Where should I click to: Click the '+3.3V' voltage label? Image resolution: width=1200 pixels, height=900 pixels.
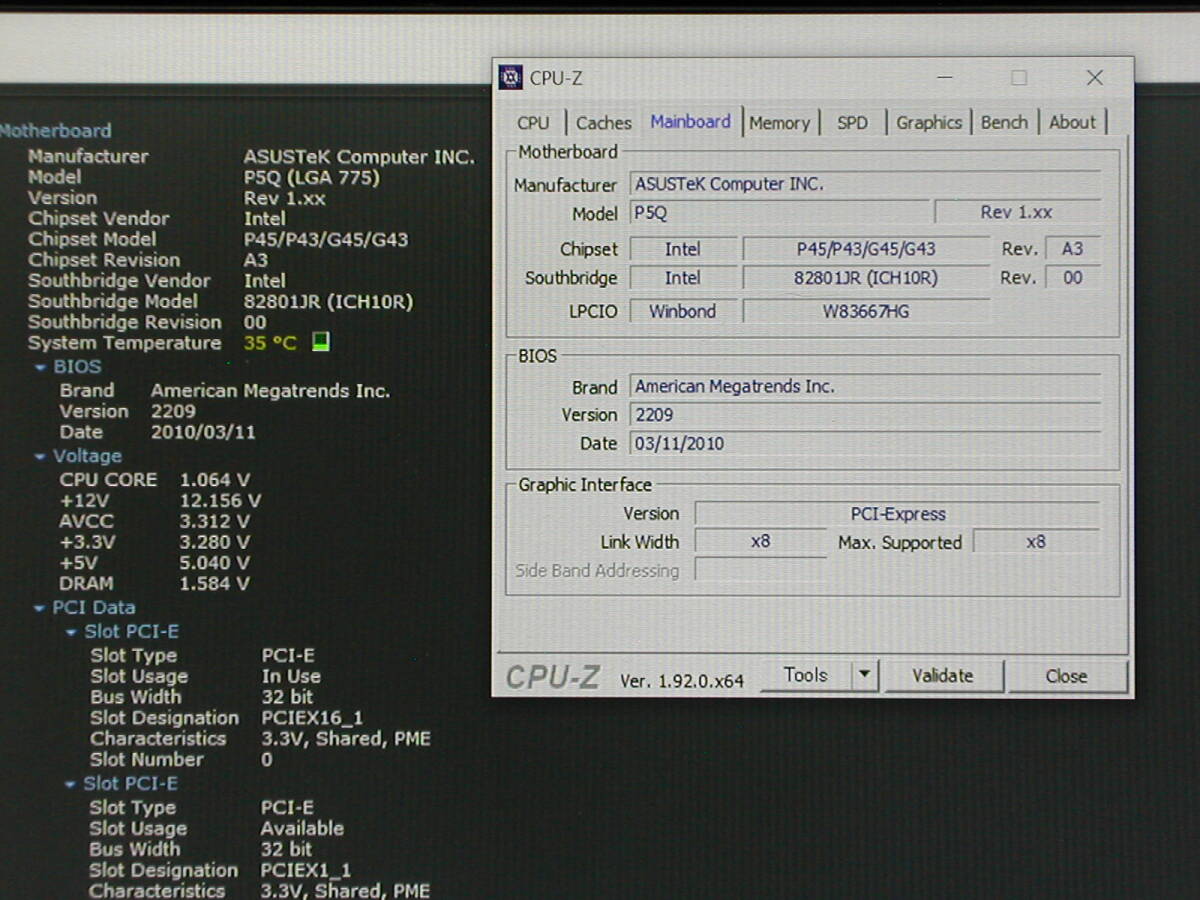click(x=87, y=543)
